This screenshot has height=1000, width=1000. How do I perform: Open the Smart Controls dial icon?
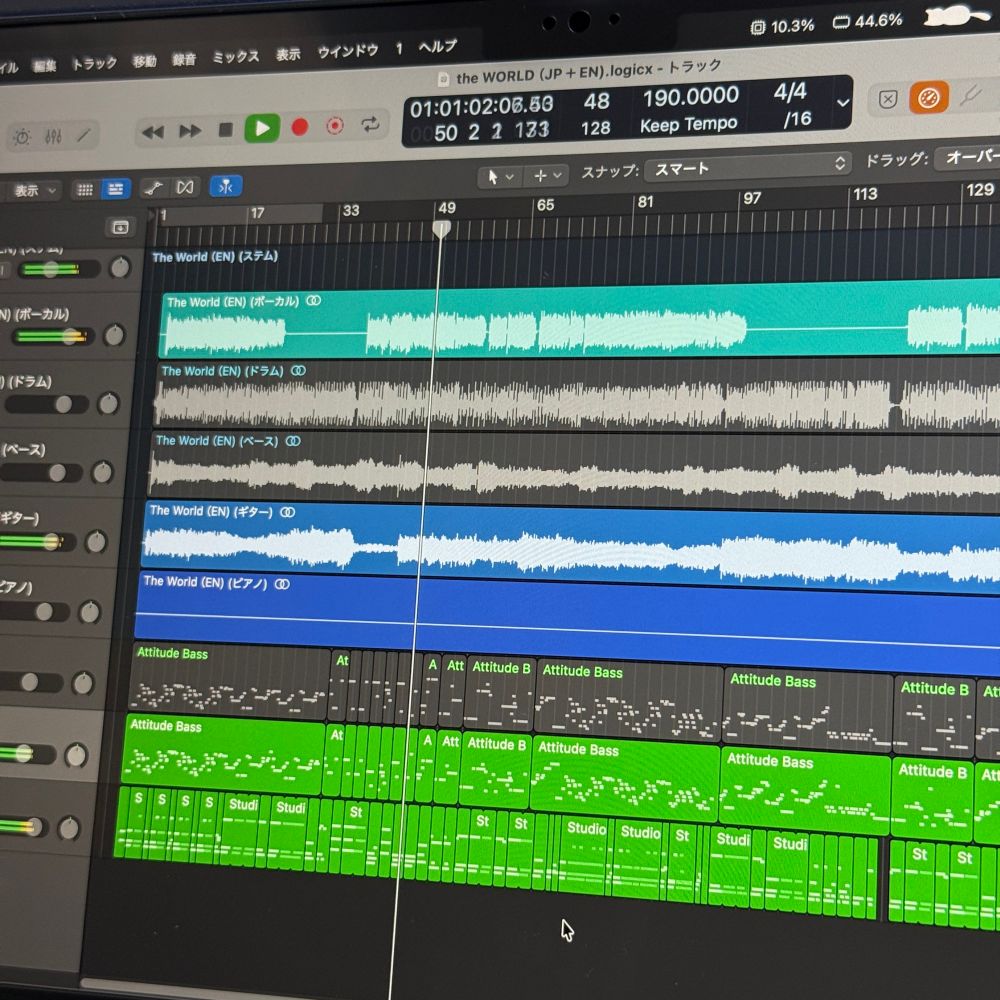(22, 137)
